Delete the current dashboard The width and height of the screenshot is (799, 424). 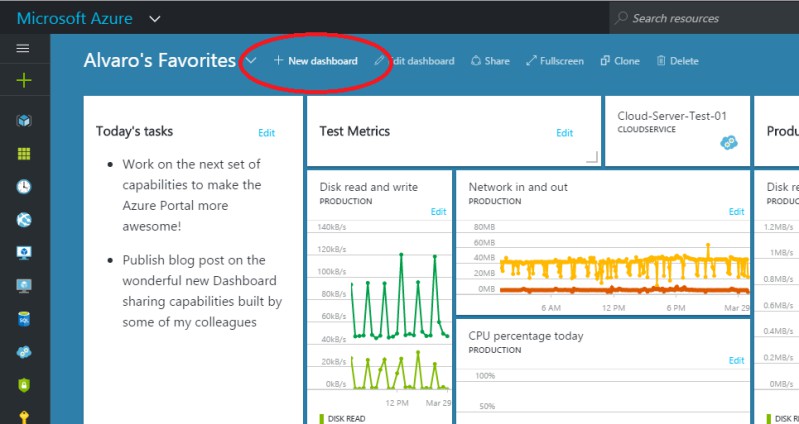677,61
